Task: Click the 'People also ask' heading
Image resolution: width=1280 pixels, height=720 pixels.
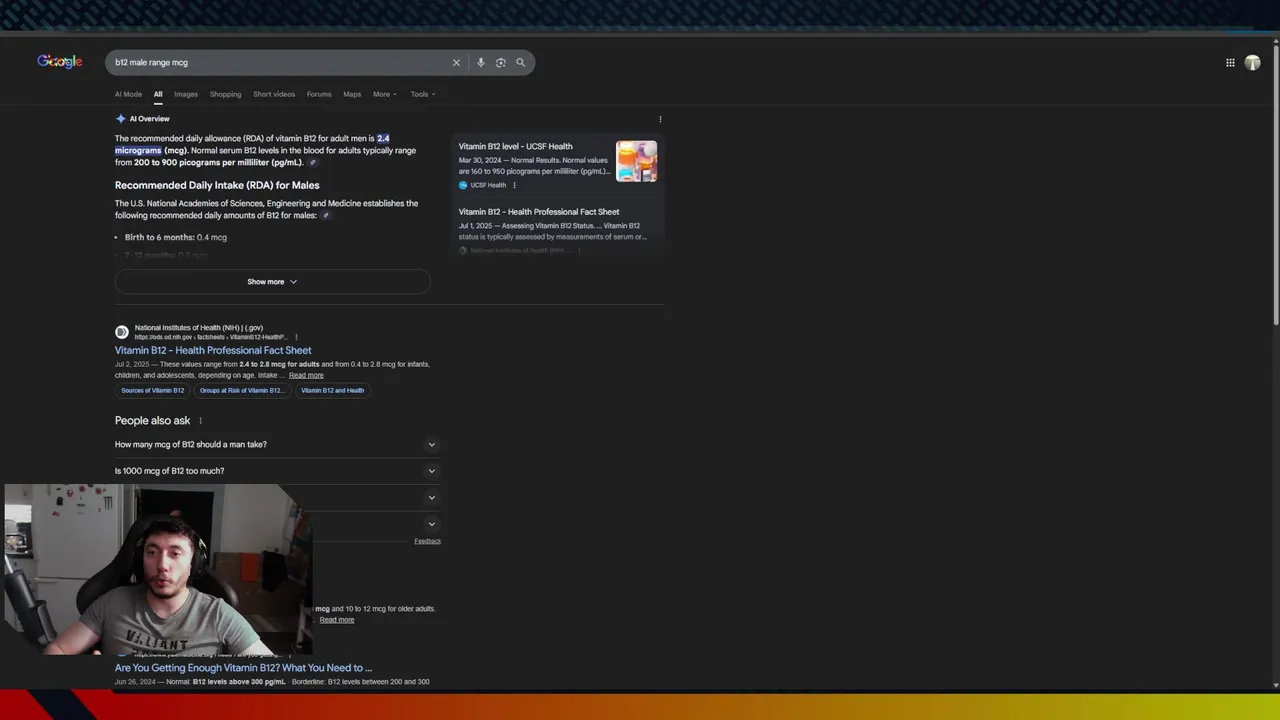Action: 152,421
